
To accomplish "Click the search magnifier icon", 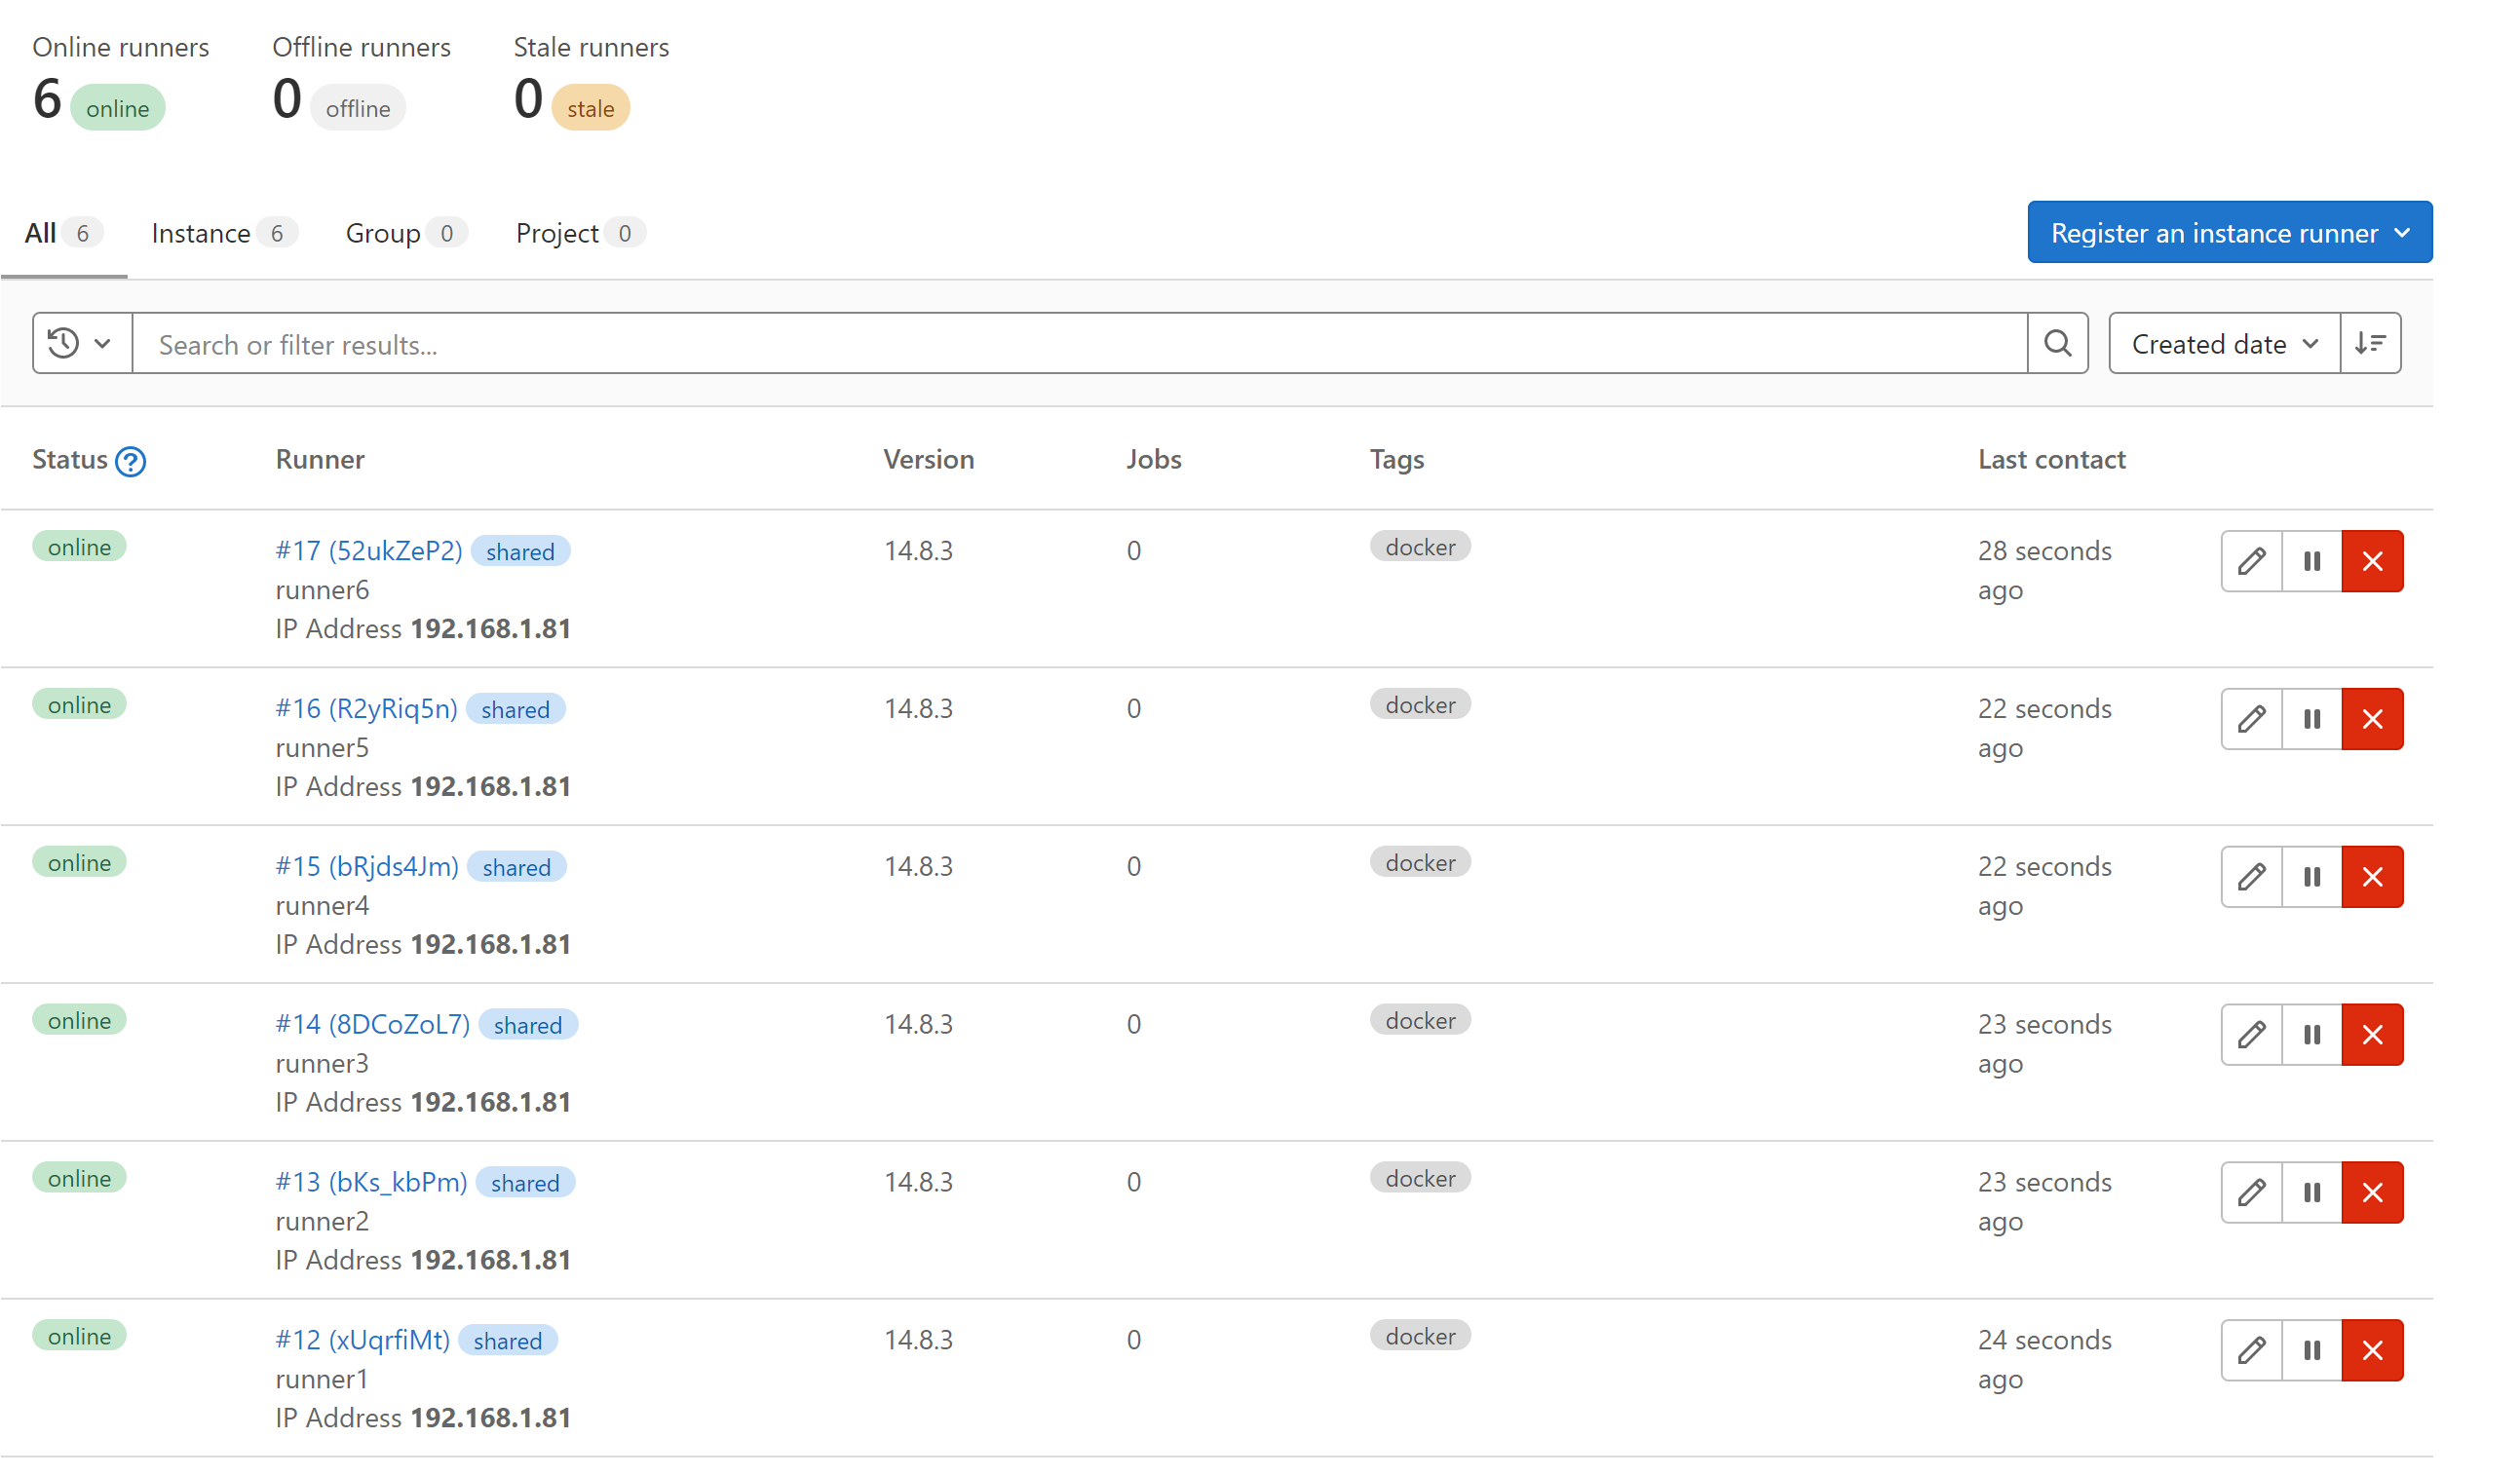I will pos(2057,344).
